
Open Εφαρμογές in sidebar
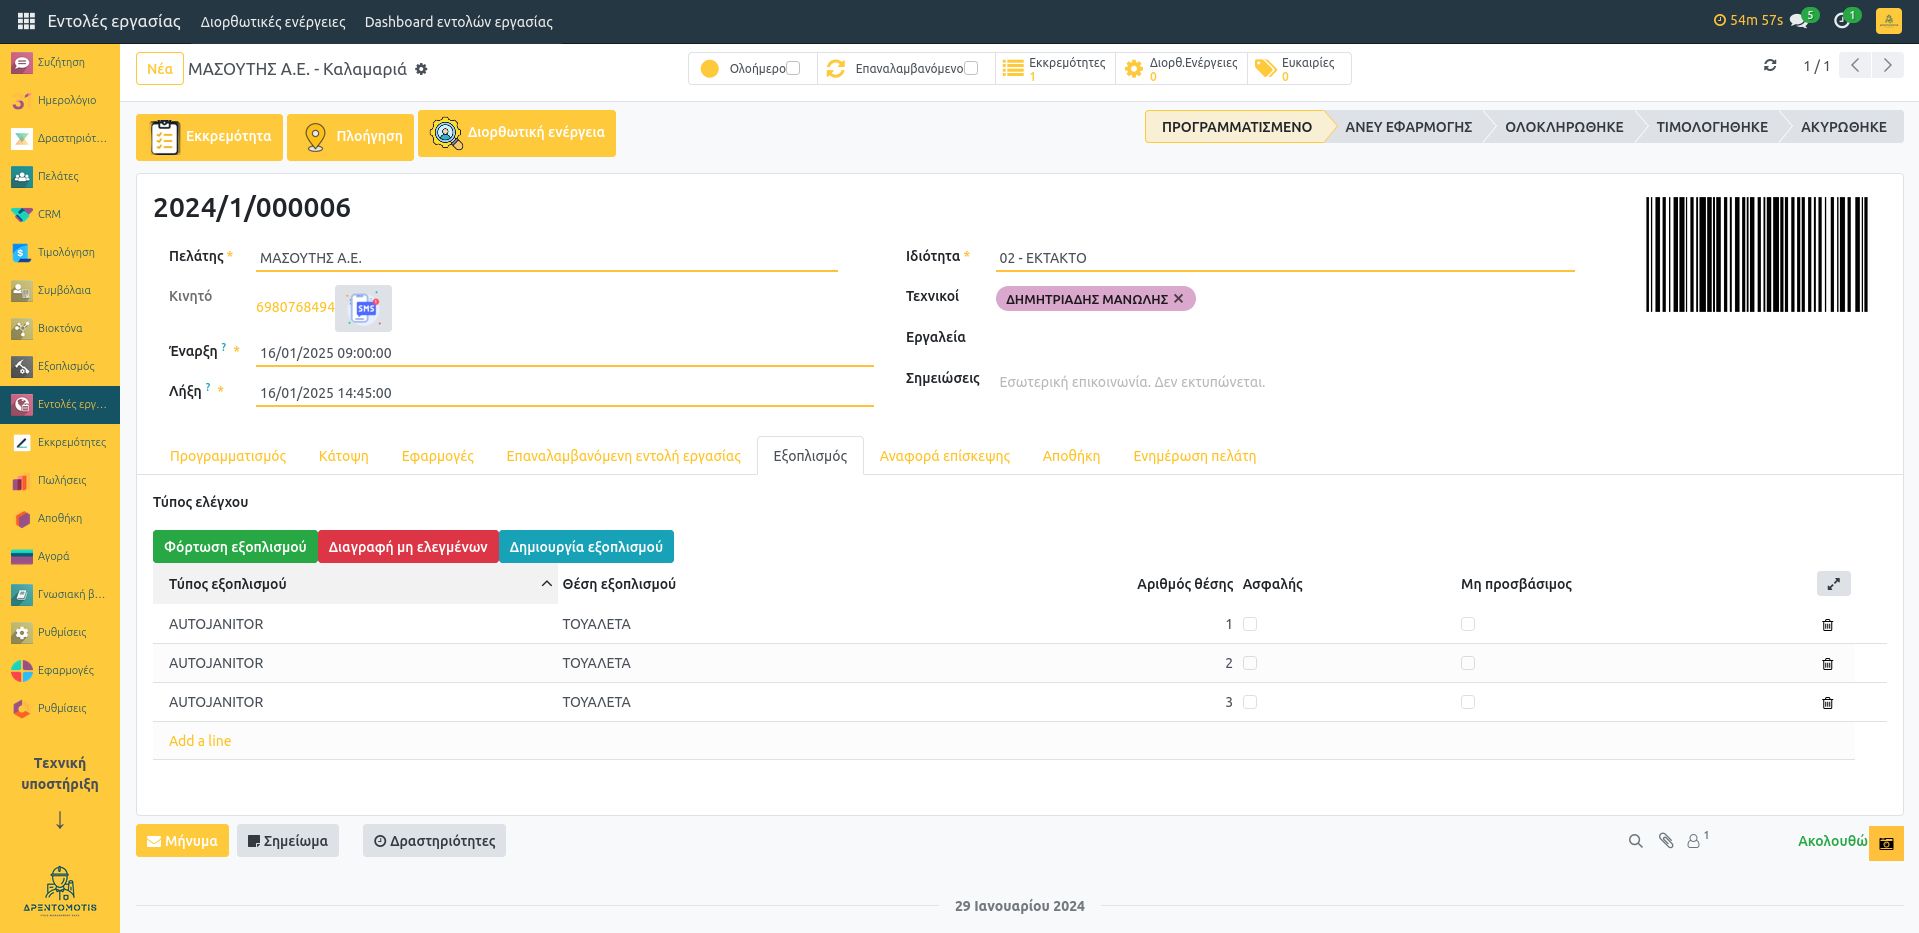click(x=60, y=670)
